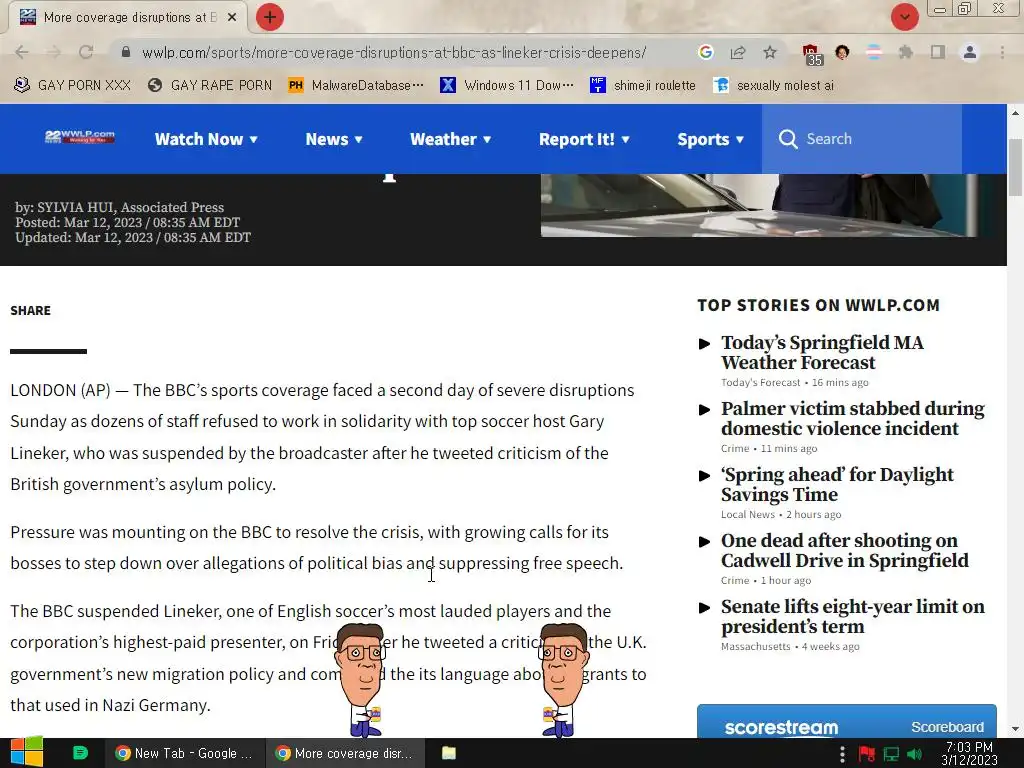1024x768 pixels.
Task: Click the green chat taskbar icon
Action: click(80, 753)
